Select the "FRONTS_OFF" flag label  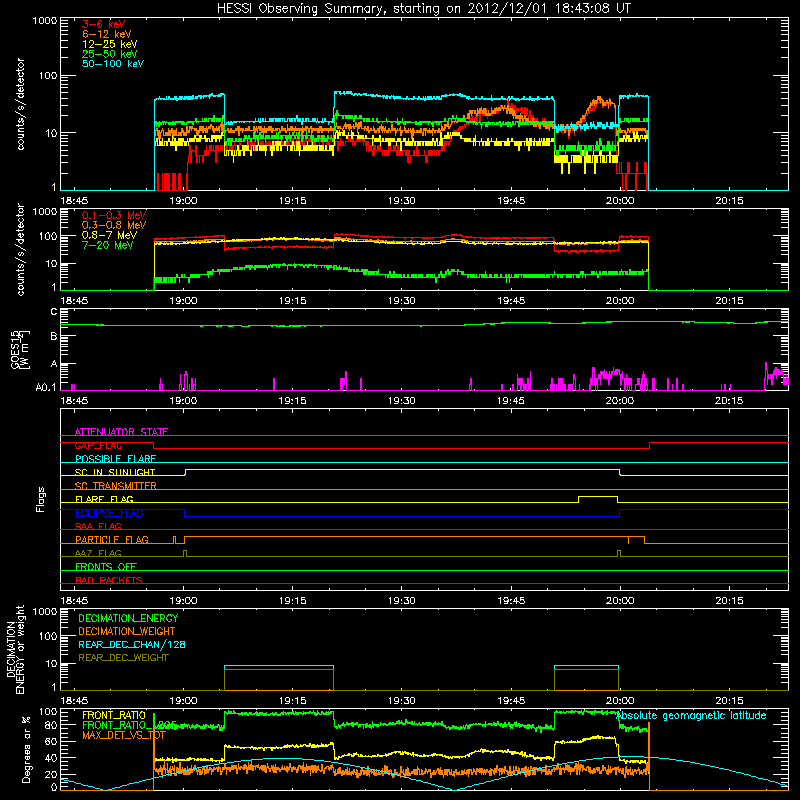point(106,566)
